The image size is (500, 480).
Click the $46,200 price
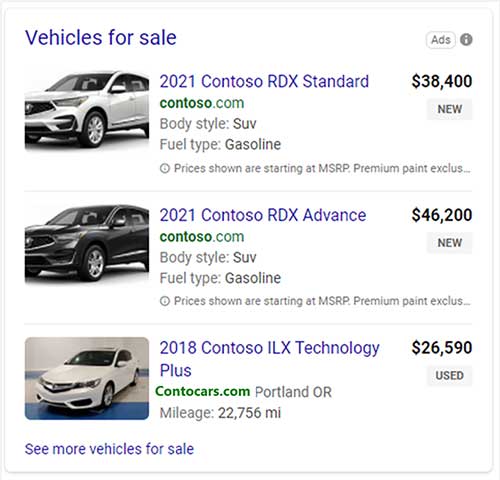[442, 215]
